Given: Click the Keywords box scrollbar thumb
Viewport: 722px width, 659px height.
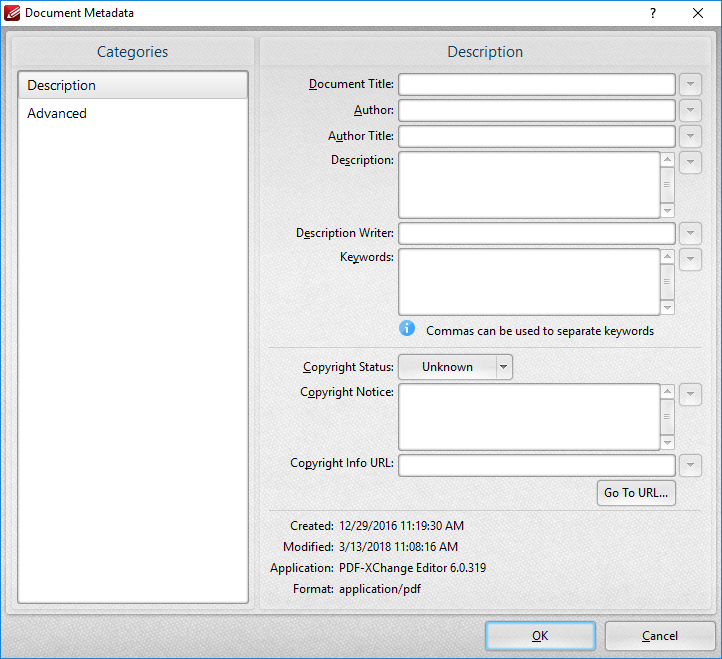Looking at the screenshot, I should click(x=667, y=282).
